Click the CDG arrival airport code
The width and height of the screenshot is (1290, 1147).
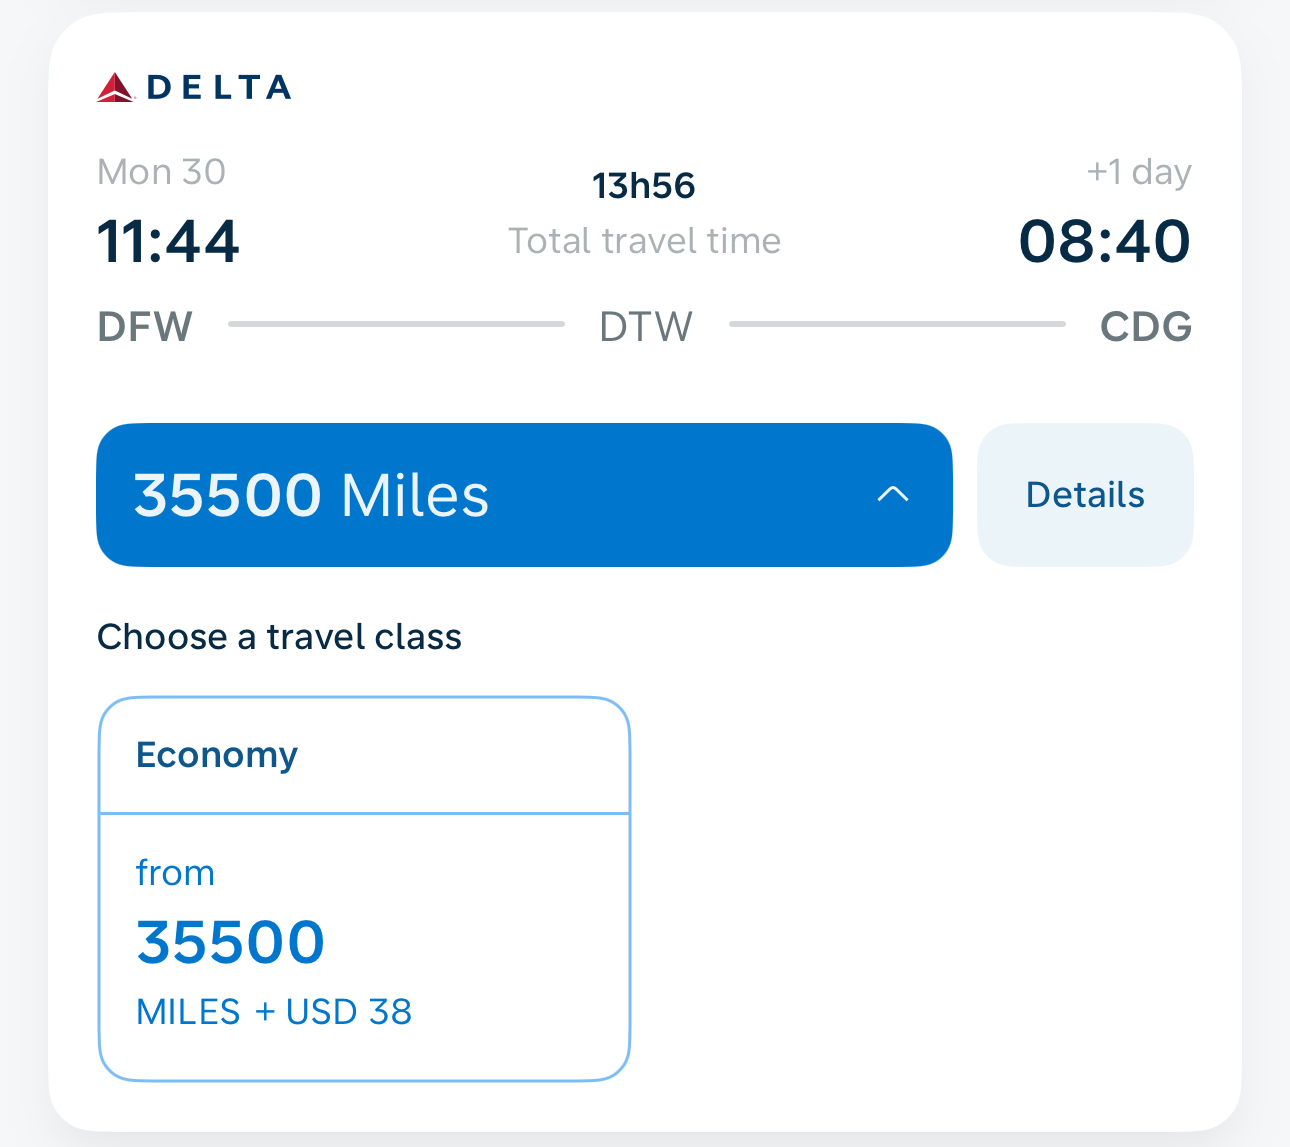pos(1146,327)
